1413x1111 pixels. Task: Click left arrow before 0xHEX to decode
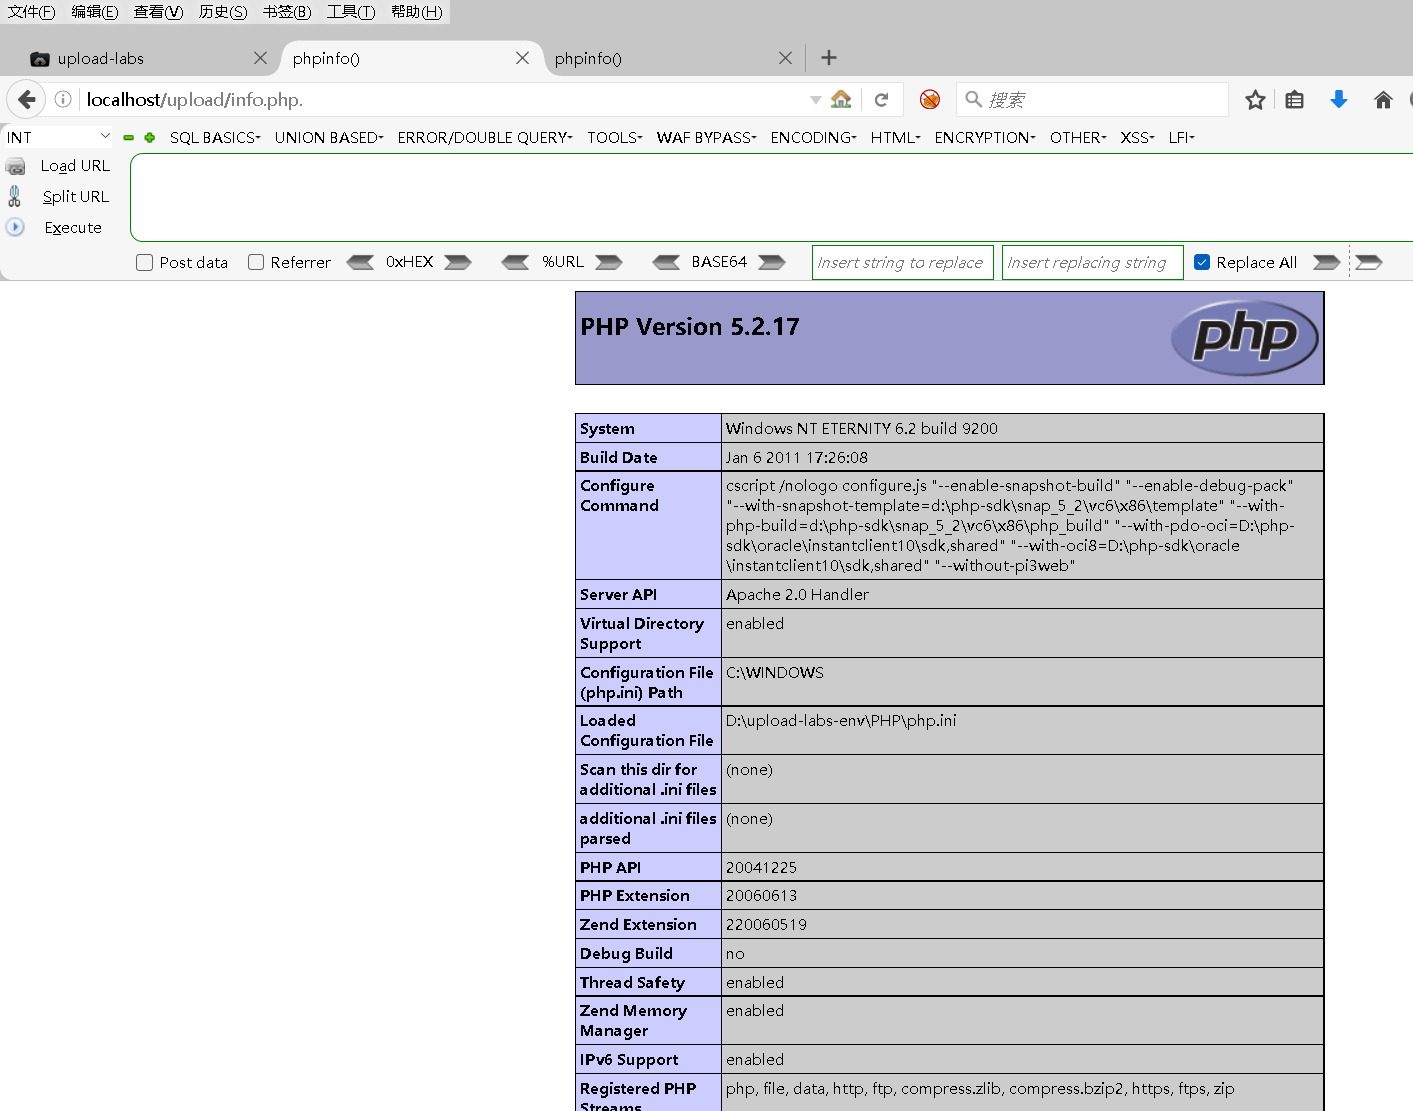(x=360, y=262)
